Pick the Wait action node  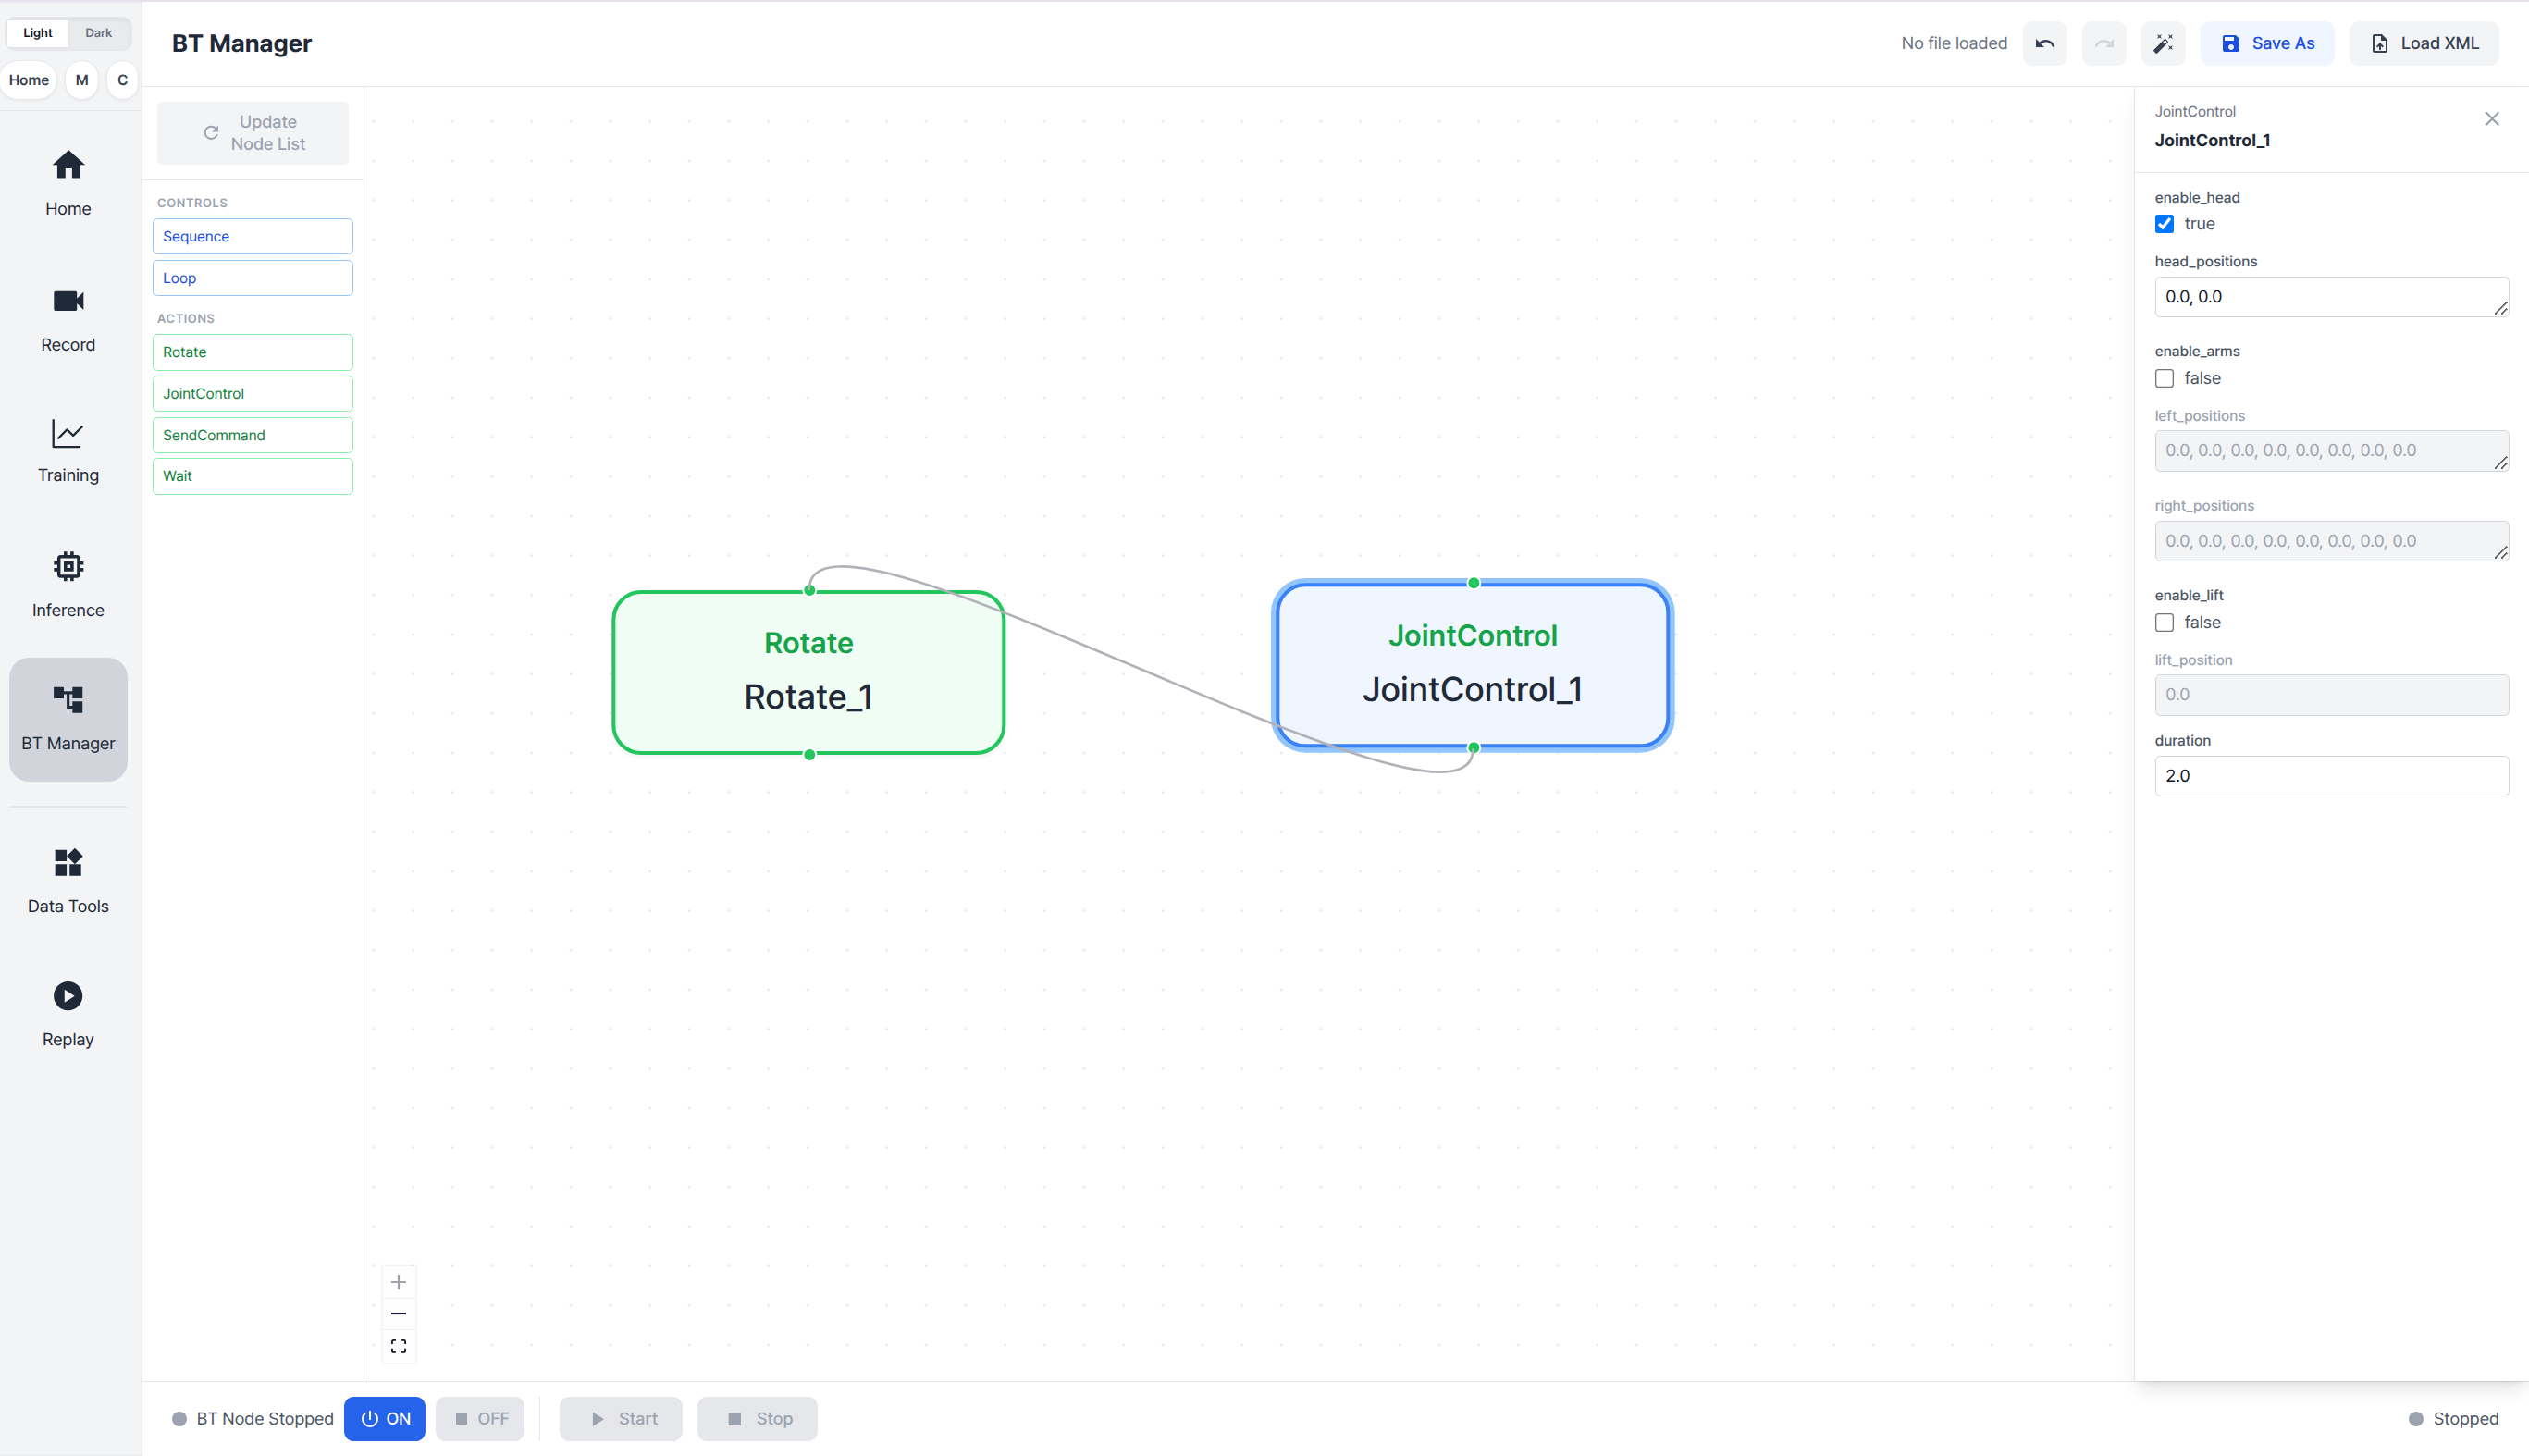[x=253, y=476]
